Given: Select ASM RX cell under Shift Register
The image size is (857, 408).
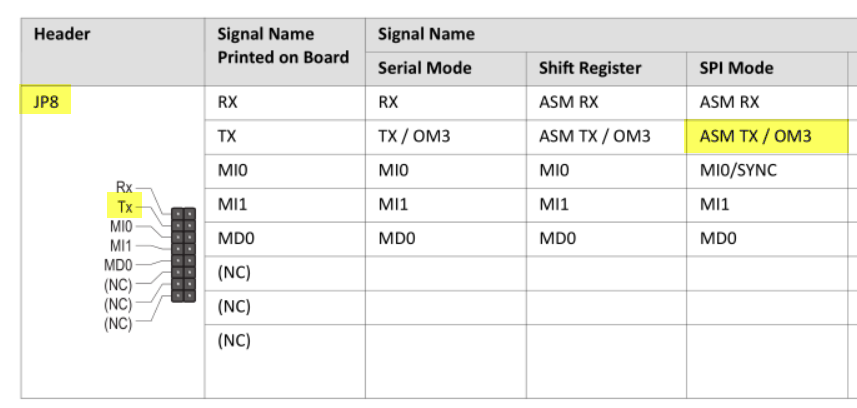Looking at the screenshot, I should (x=568, y=102).
